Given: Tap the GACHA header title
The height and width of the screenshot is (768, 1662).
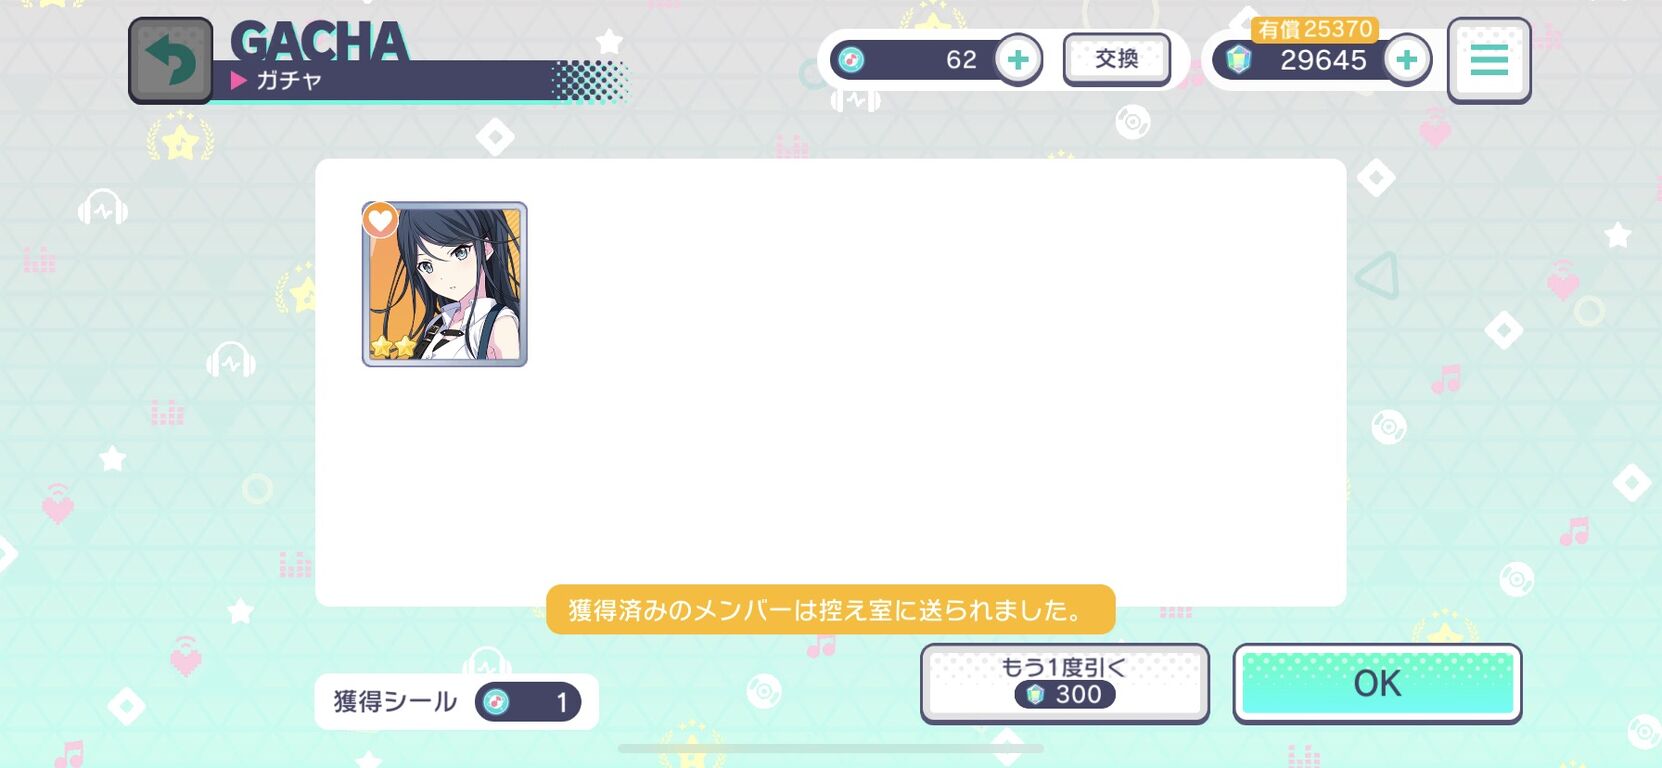Looking at the screenshot, I should pos(320,41).
